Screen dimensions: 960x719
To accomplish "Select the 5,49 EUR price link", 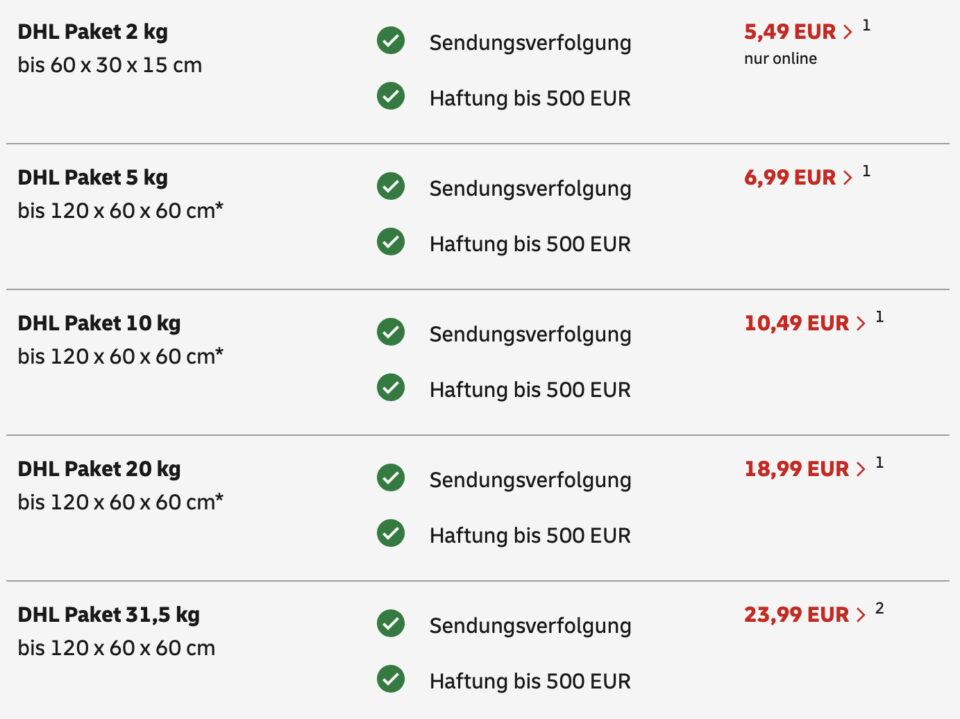I will pos(797,32).
